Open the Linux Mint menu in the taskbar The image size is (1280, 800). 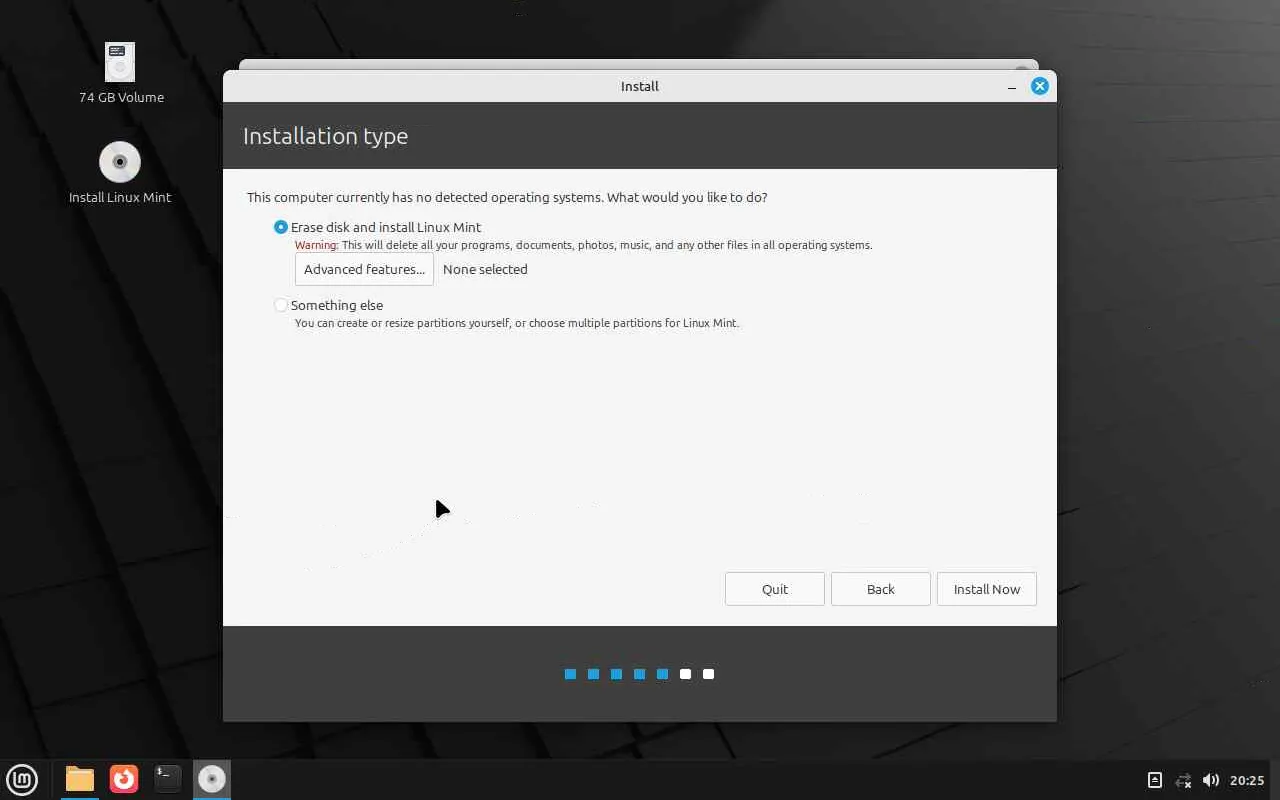pos(22,779)
